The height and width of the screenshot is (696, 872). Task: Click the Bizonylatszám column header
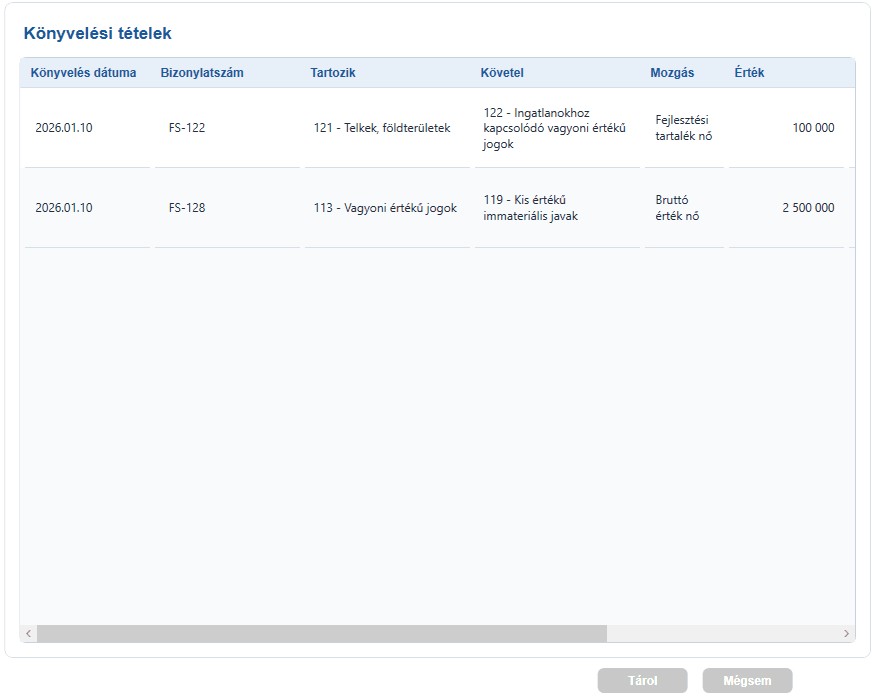pyautogui.click(x=202, y=73)
